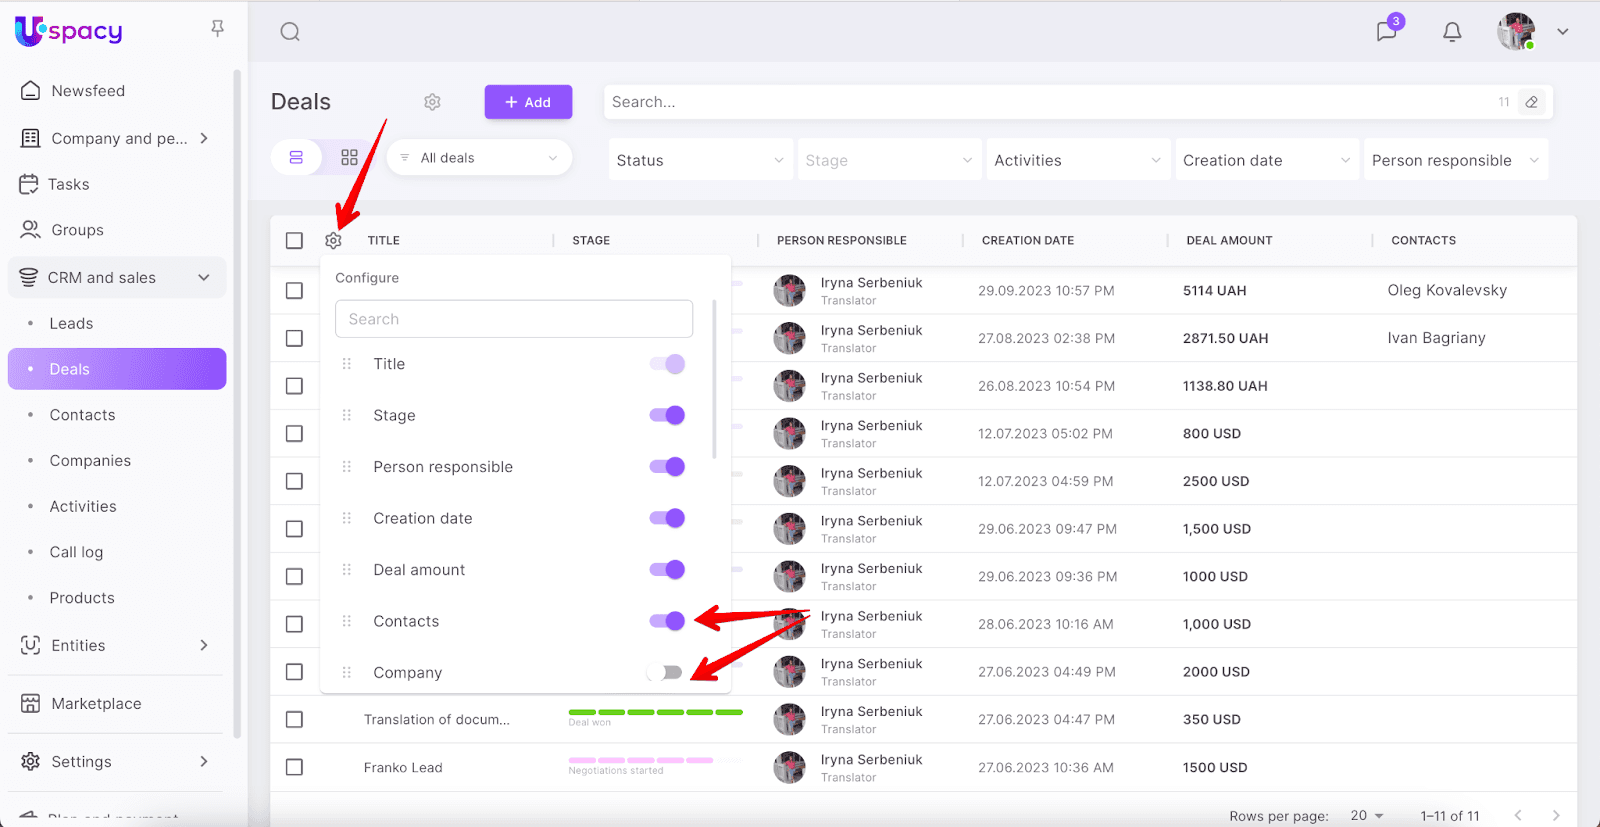Tick the select-all deals checkbox
Screen dimensions: 1600x827
[x=294, y=241]
